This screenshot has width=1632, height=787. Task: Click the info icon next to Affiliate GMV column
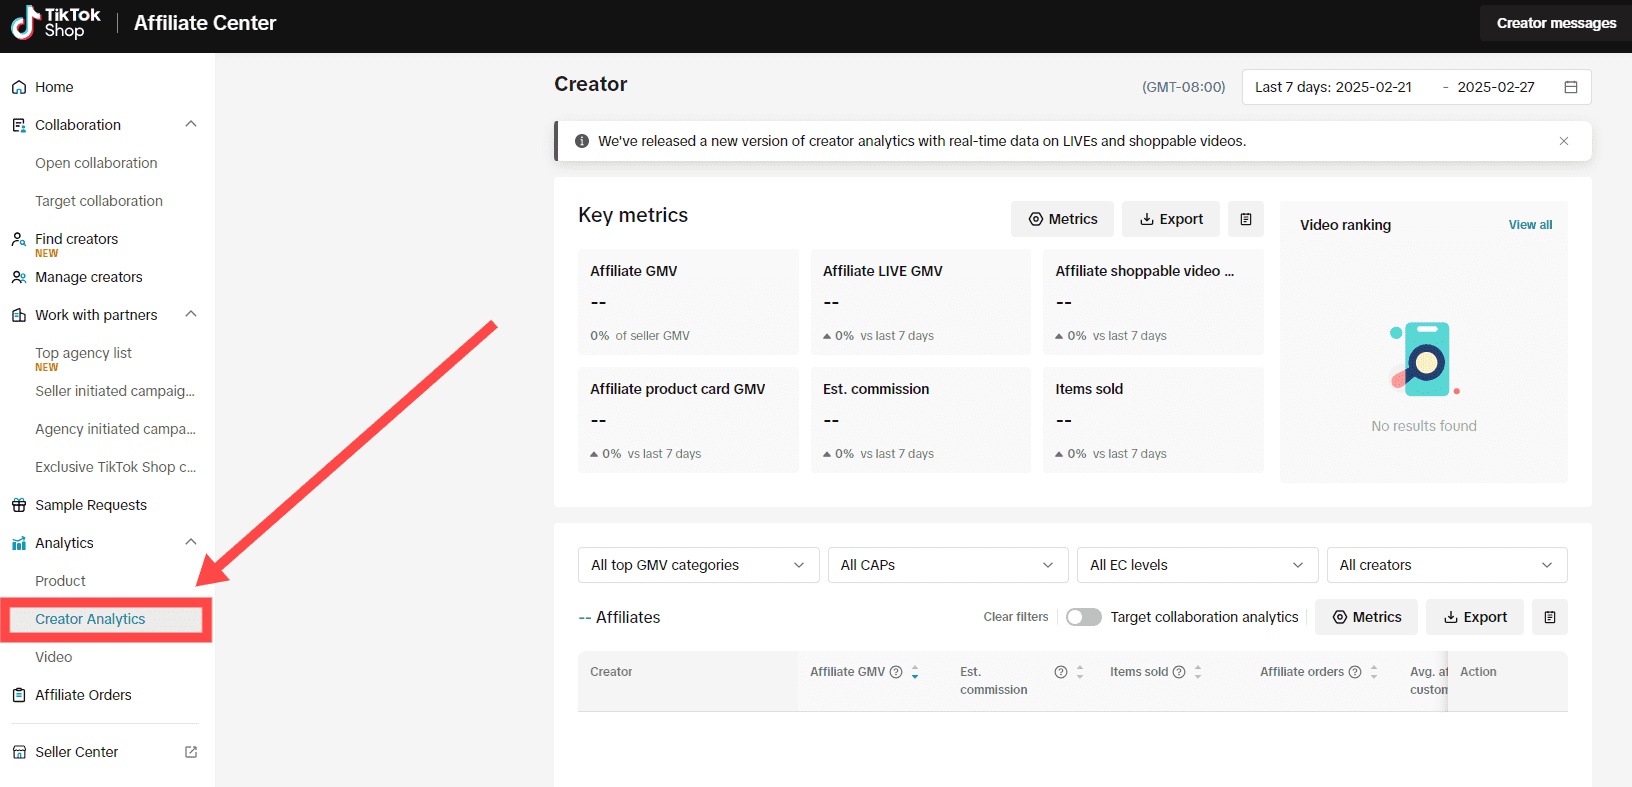[x=896, y=672]
